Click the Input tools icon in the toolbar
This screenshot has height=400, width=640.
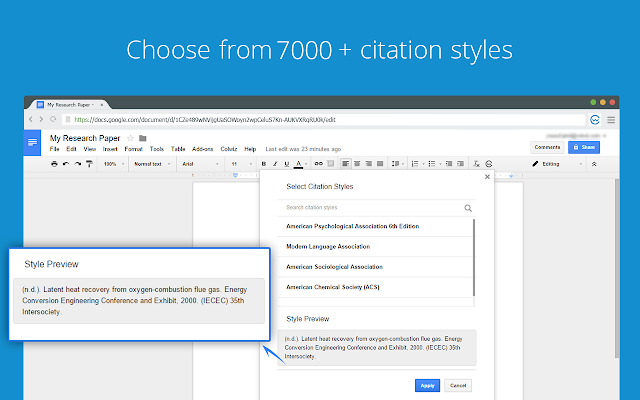(489, 164)
